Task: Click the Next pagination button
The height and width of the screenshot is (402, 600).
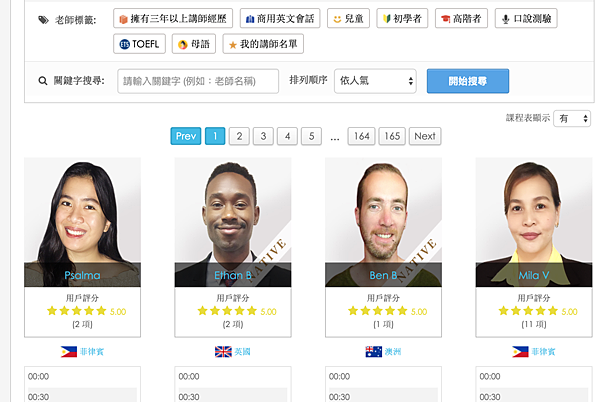Action: (x=425, y=136)
